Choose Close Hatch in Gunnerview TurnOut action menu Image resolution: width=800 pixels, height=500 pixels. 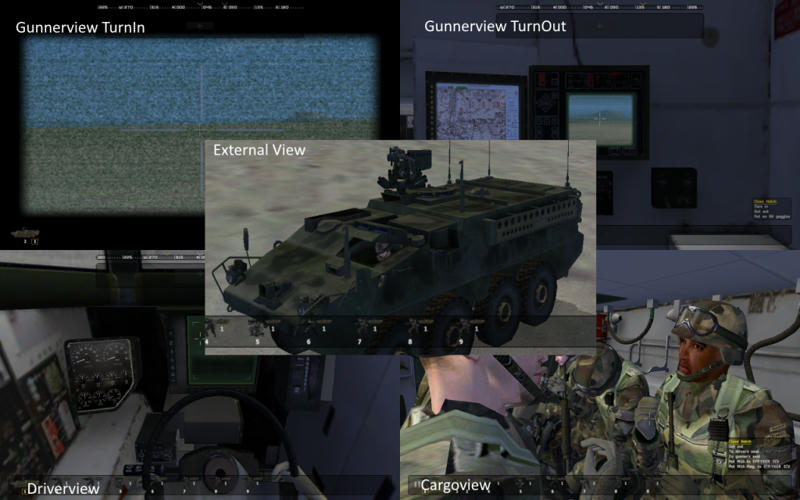tap(765, 202)
